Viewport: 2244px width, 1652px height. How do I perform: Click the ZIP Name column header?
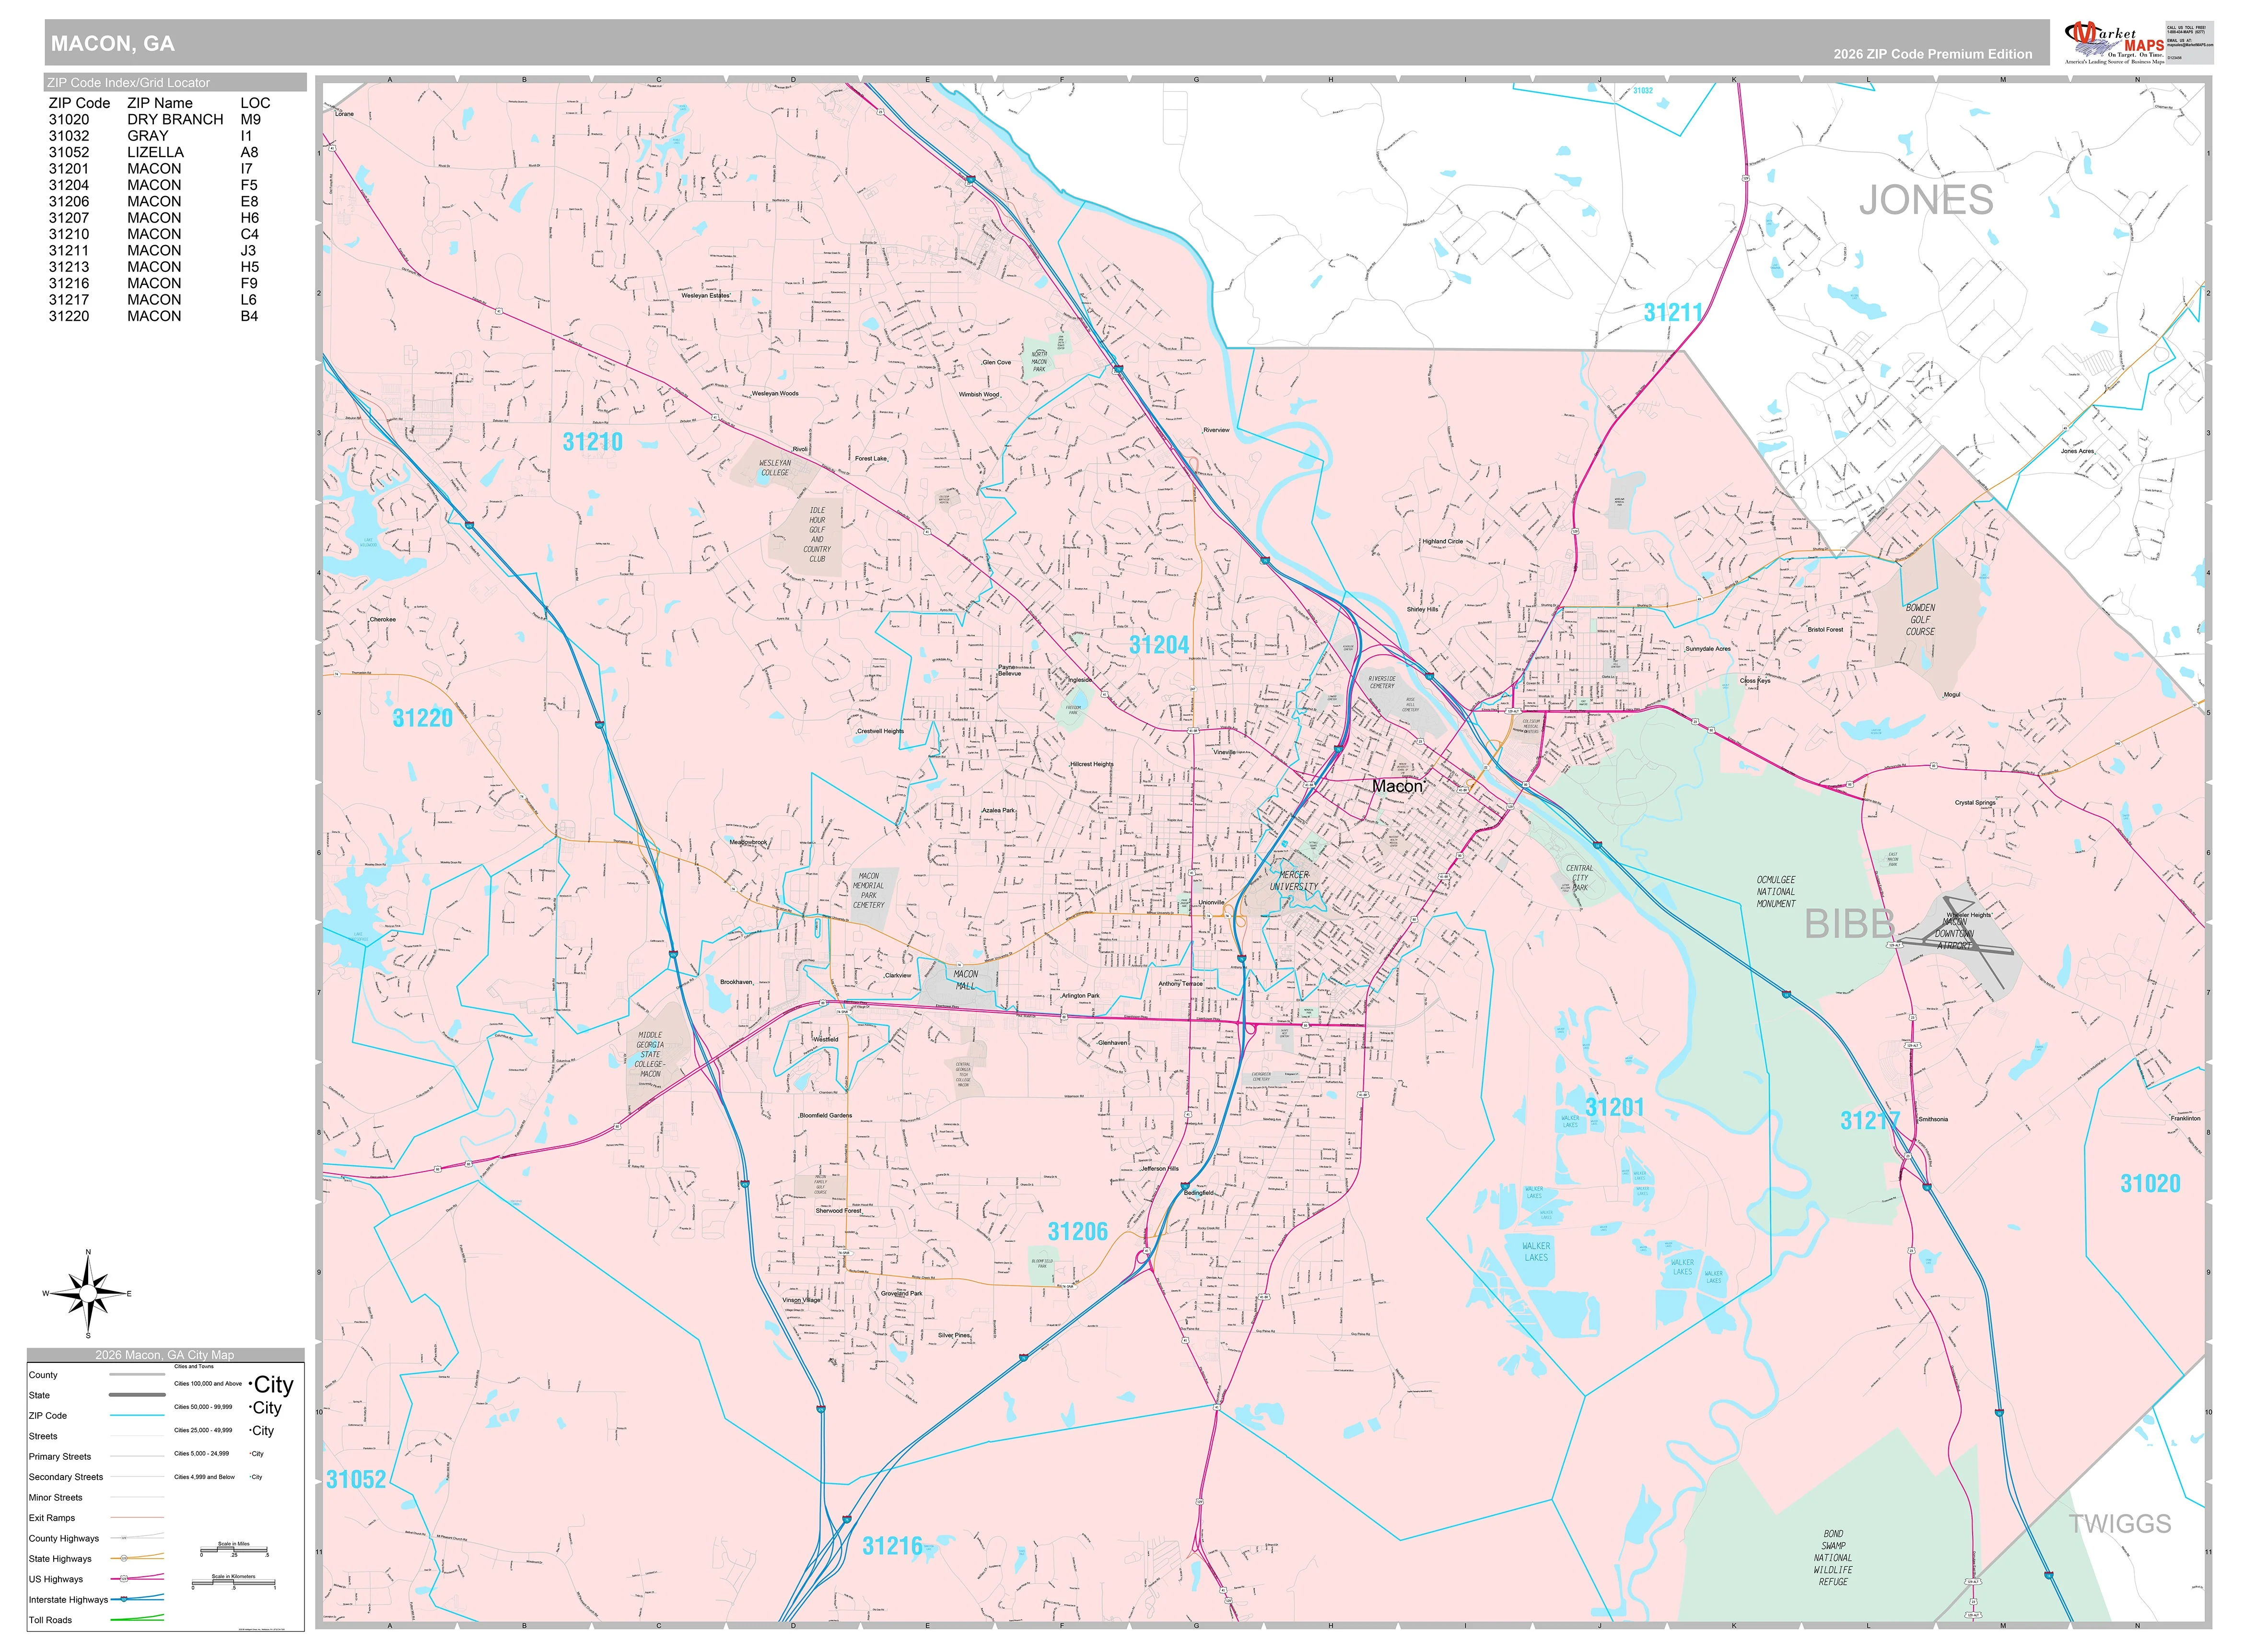point(160,103)
